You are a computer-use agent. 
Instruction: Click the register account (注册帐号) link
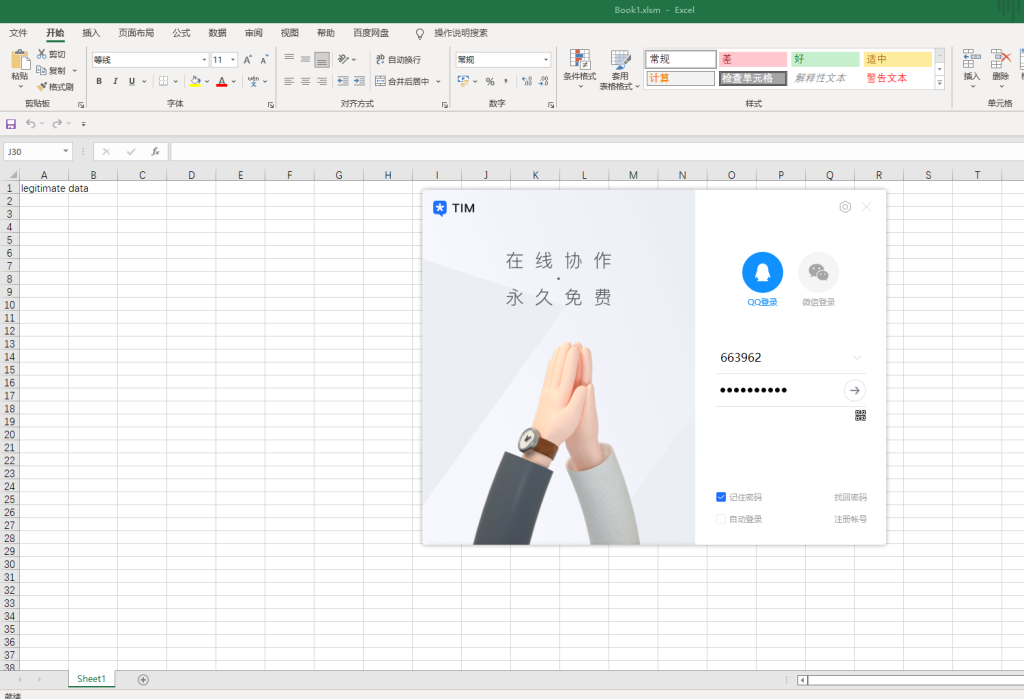tap(850, 519)
